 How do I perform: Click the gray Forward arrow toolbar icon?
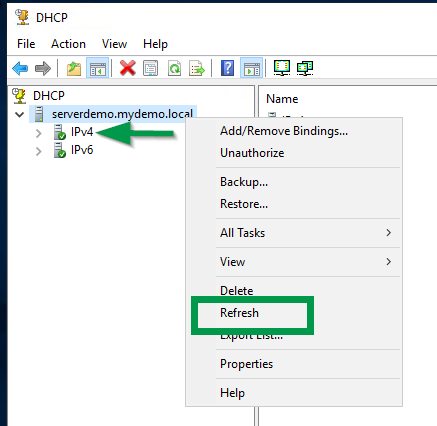[43, 68]
